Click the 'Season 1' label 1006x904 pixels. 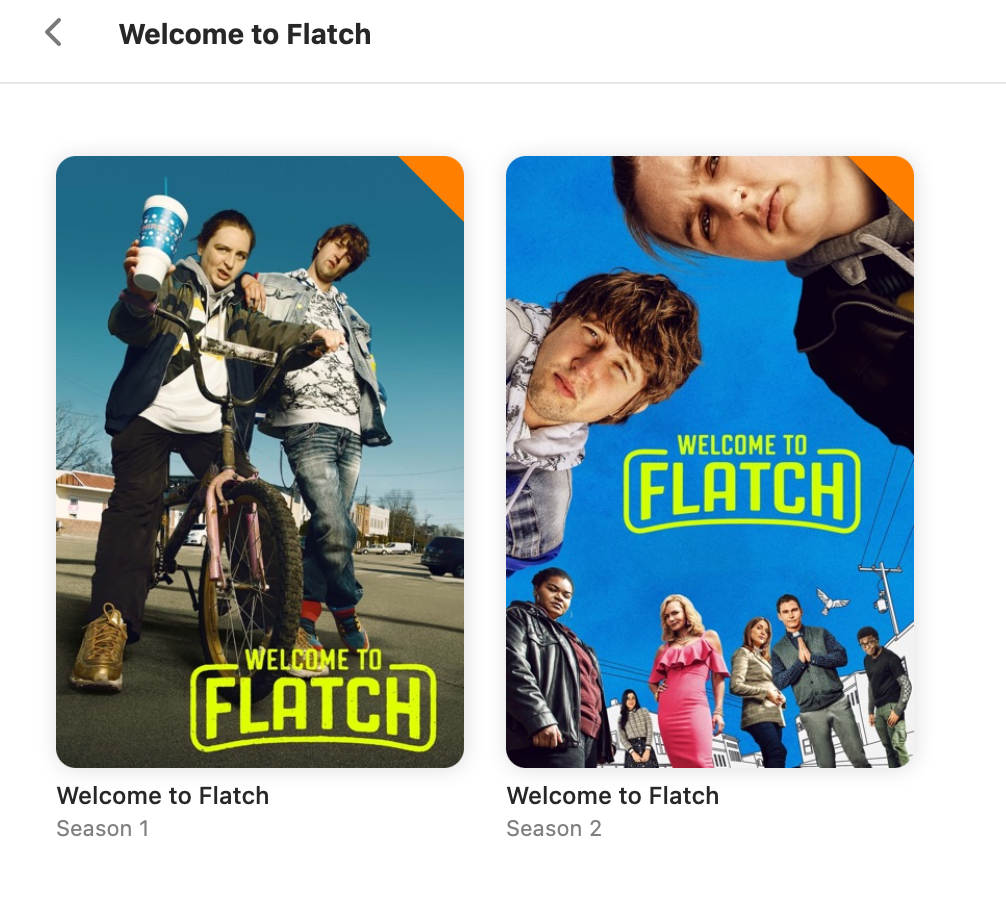pos(103,828)
